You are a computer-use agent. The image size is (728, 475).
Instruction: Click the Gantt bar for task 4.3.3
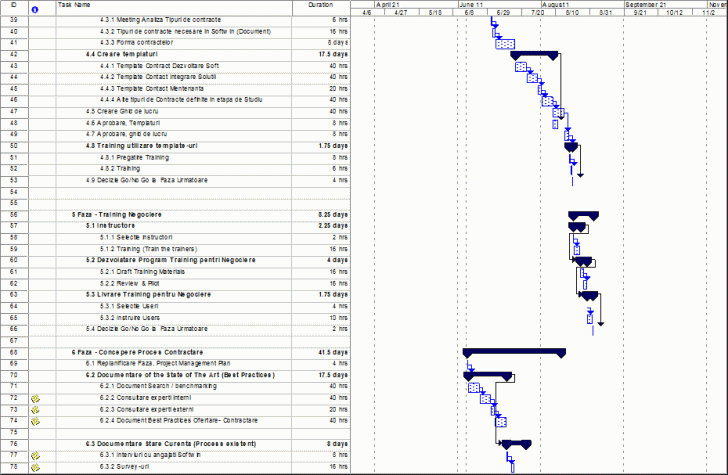click(x=505, y=44)
